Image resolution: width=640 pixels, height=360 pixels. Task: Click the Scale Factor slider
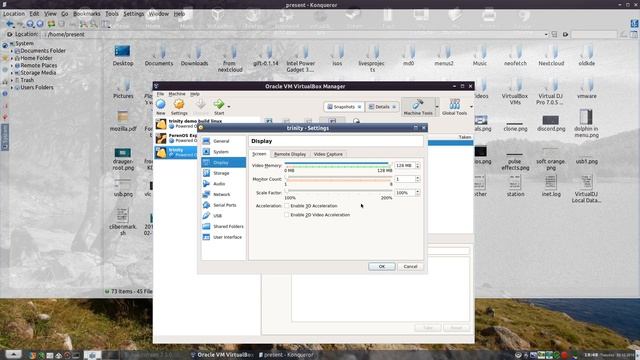click(338, 191)
